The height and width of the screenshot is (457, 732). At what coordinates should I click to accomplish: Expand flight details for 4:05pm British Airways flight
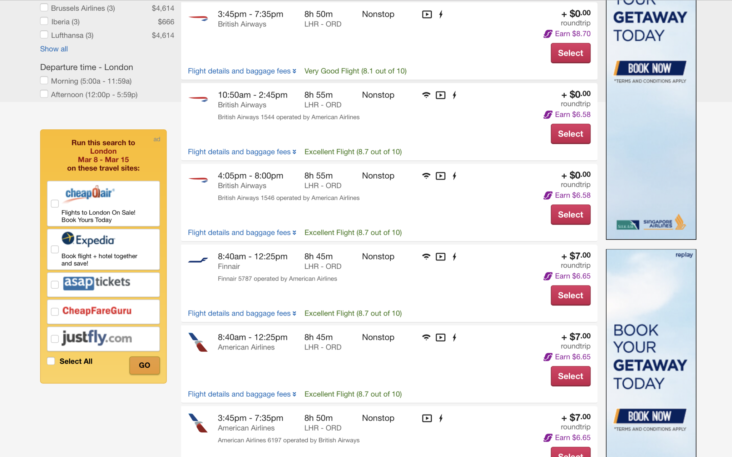pos(242,232)
